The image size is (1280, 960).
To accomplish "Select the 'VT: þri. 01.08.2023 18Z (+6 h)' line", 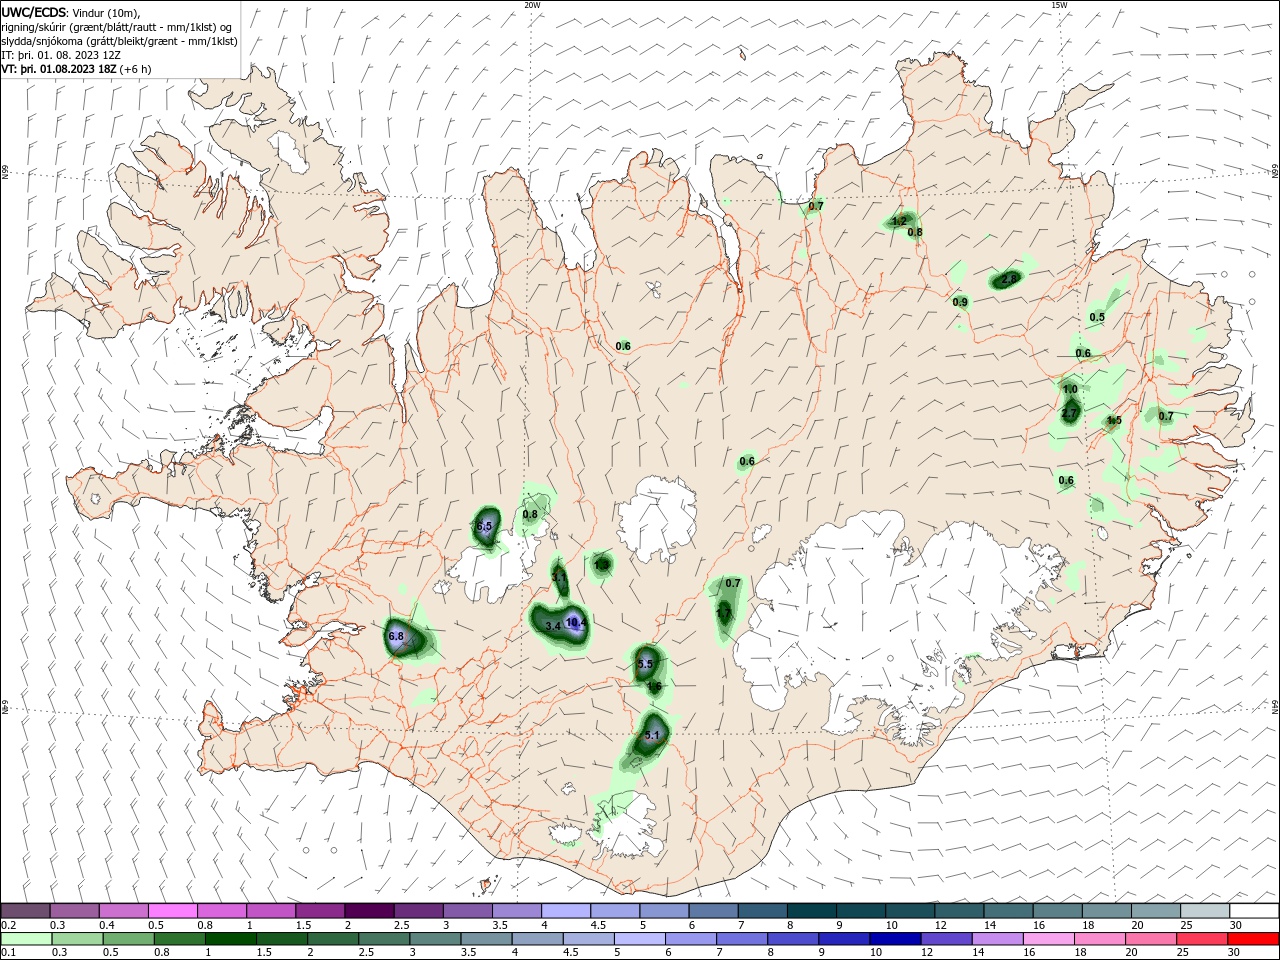I will click(x=77, y=69).
